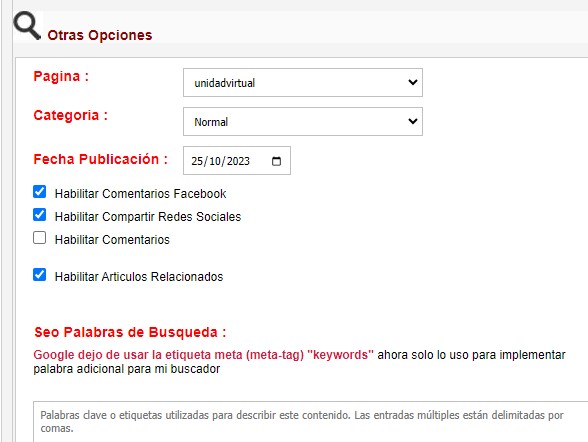Click the magnifying glass icon beside Otras Opciones

(x=27, y=25)
